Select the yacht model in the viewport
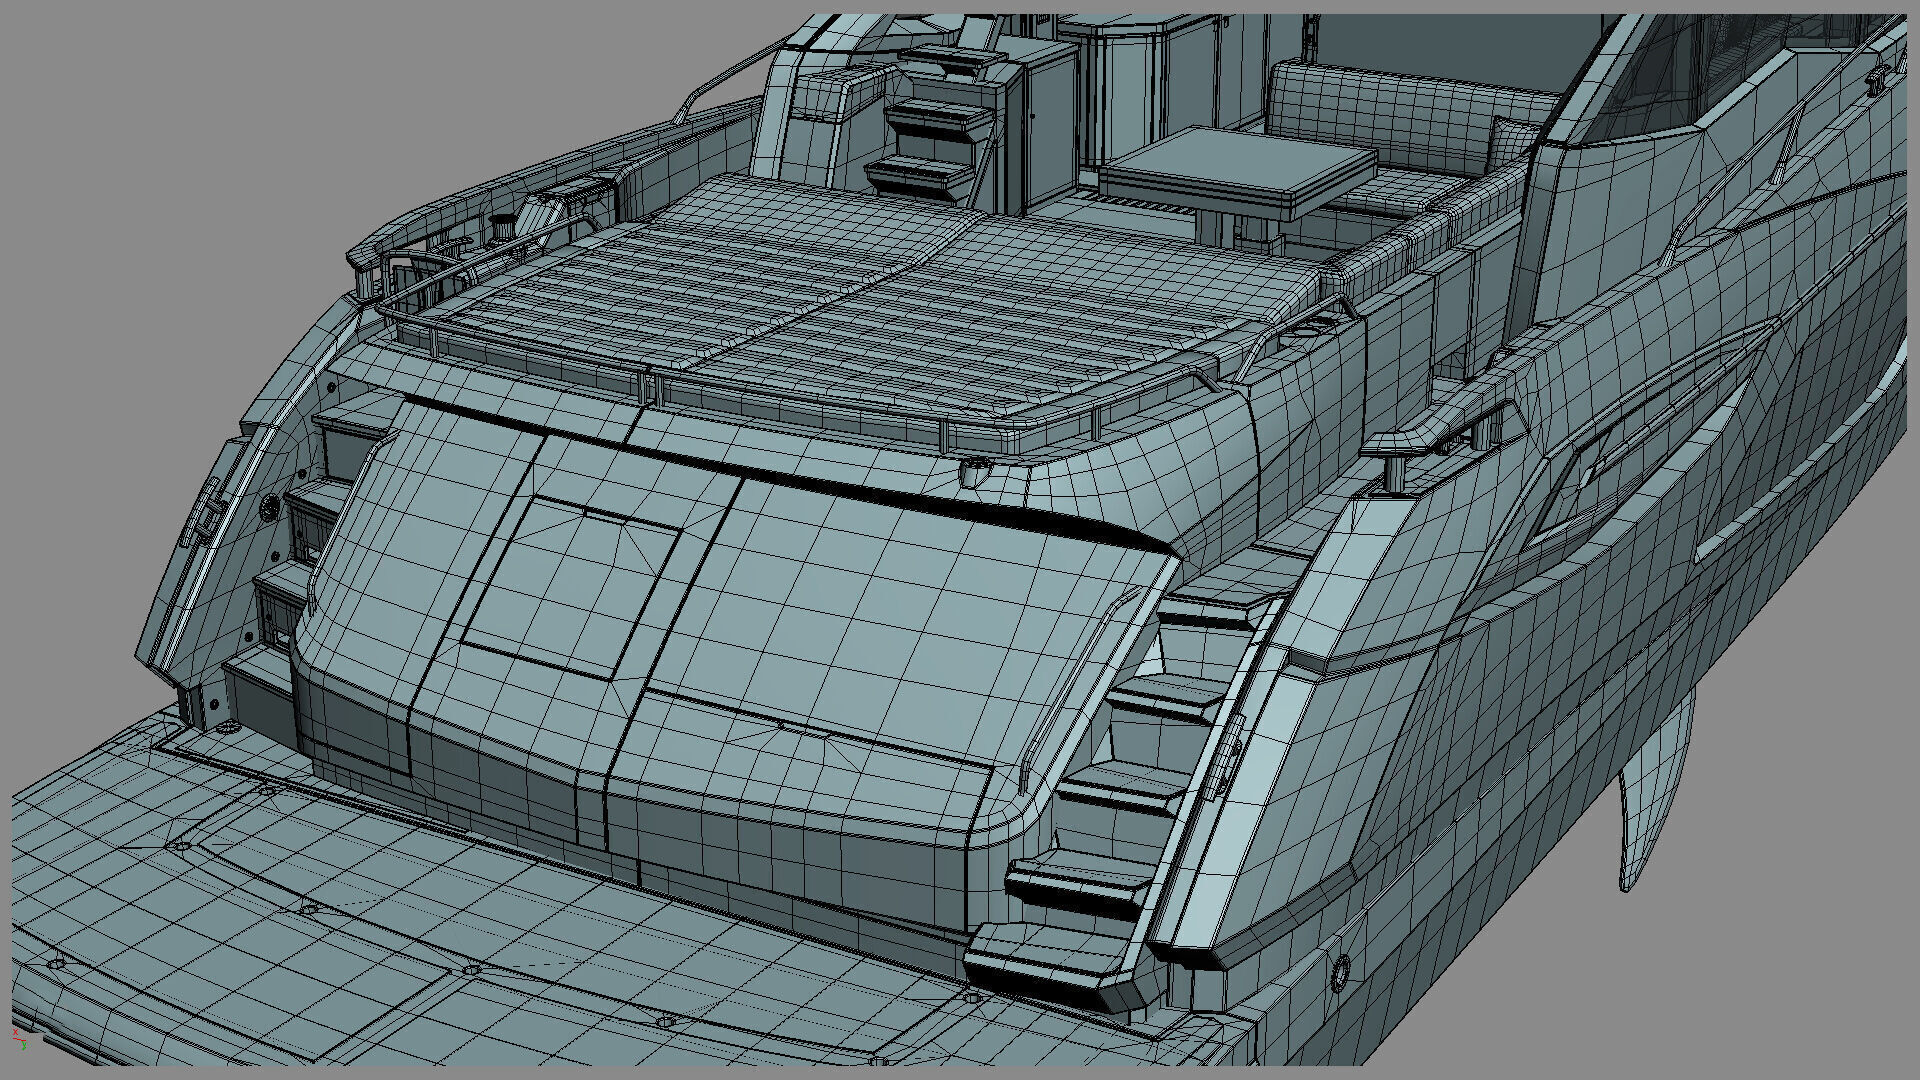 (960, 540)
